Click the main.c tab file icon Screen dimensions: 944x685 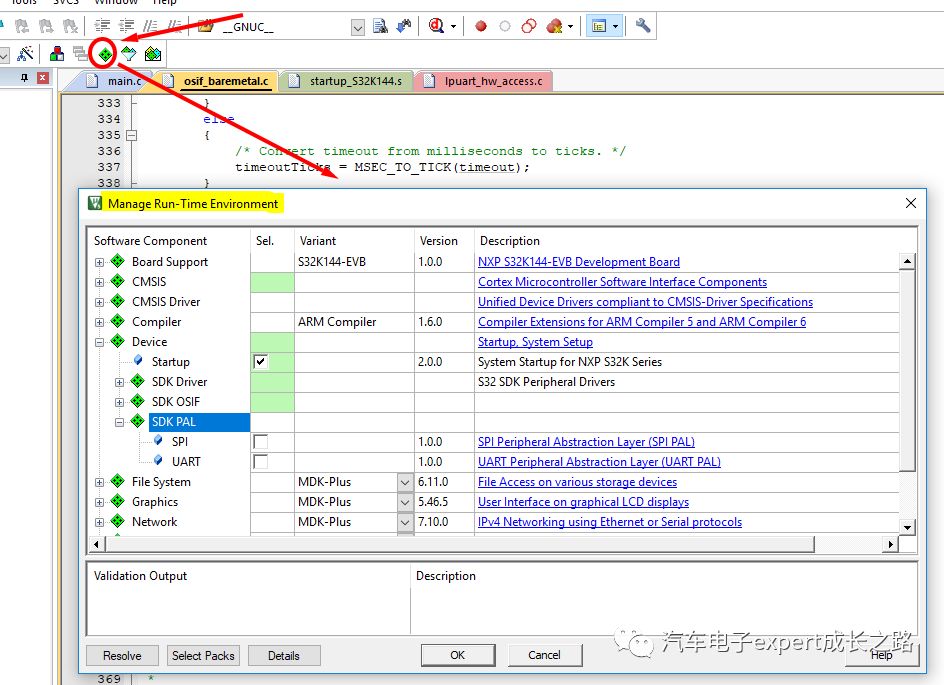point(92,81)
